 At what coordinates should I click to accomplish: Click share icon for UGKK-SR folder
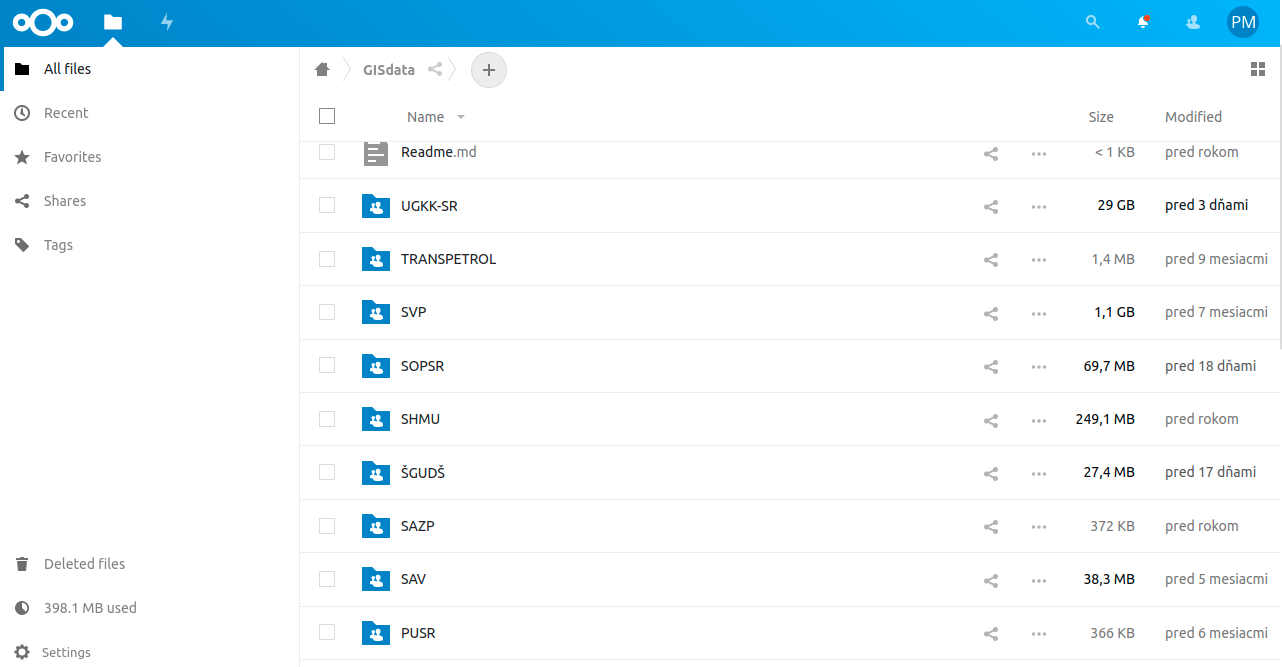pos(991,206)
